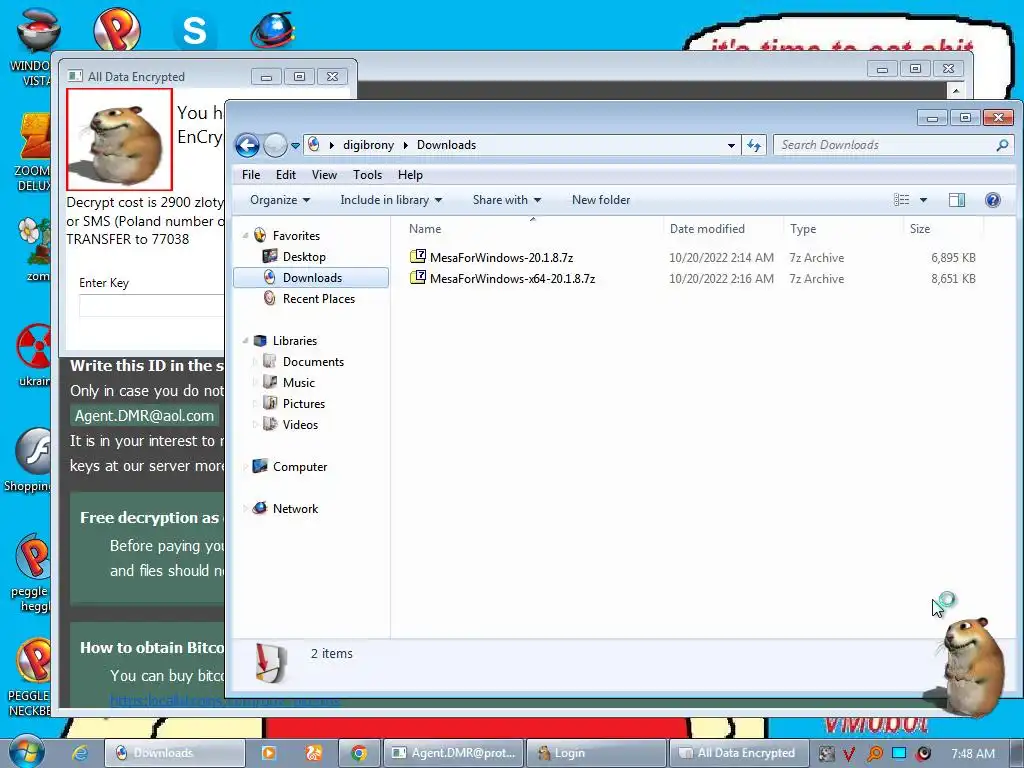The image size is (1024, 768).
Task: Collapse the Favorites tree group
Action: tap(246, 236)
